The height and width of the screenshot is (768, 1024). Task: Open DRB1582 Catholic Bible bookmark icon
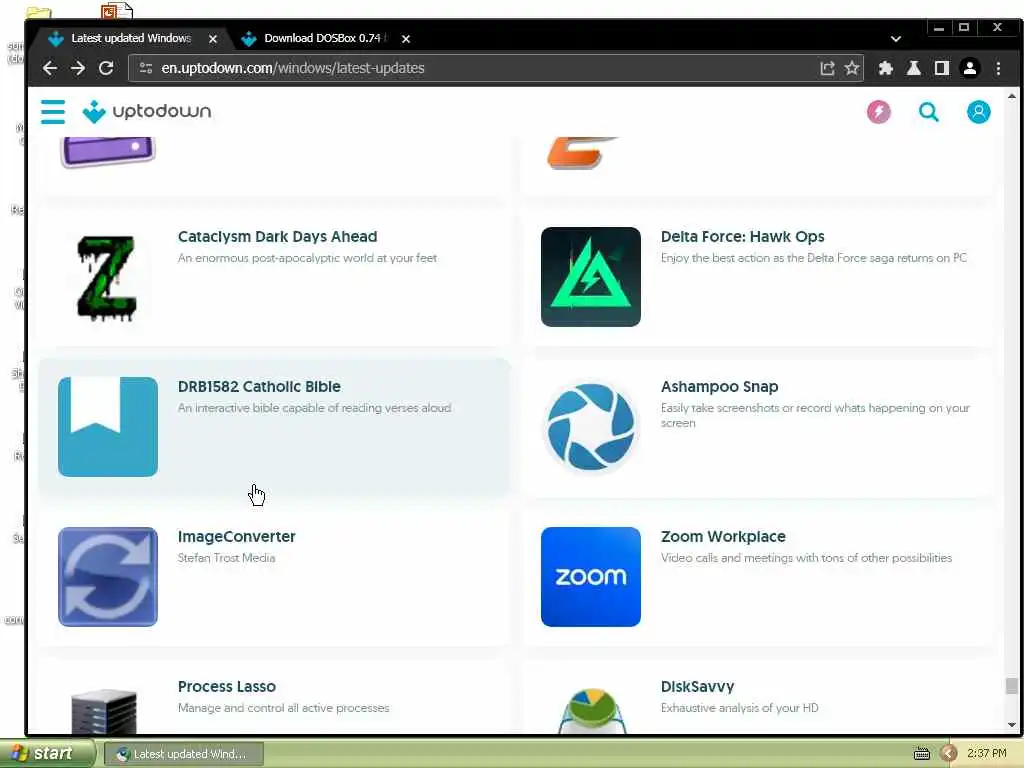(x=108, y=427)
